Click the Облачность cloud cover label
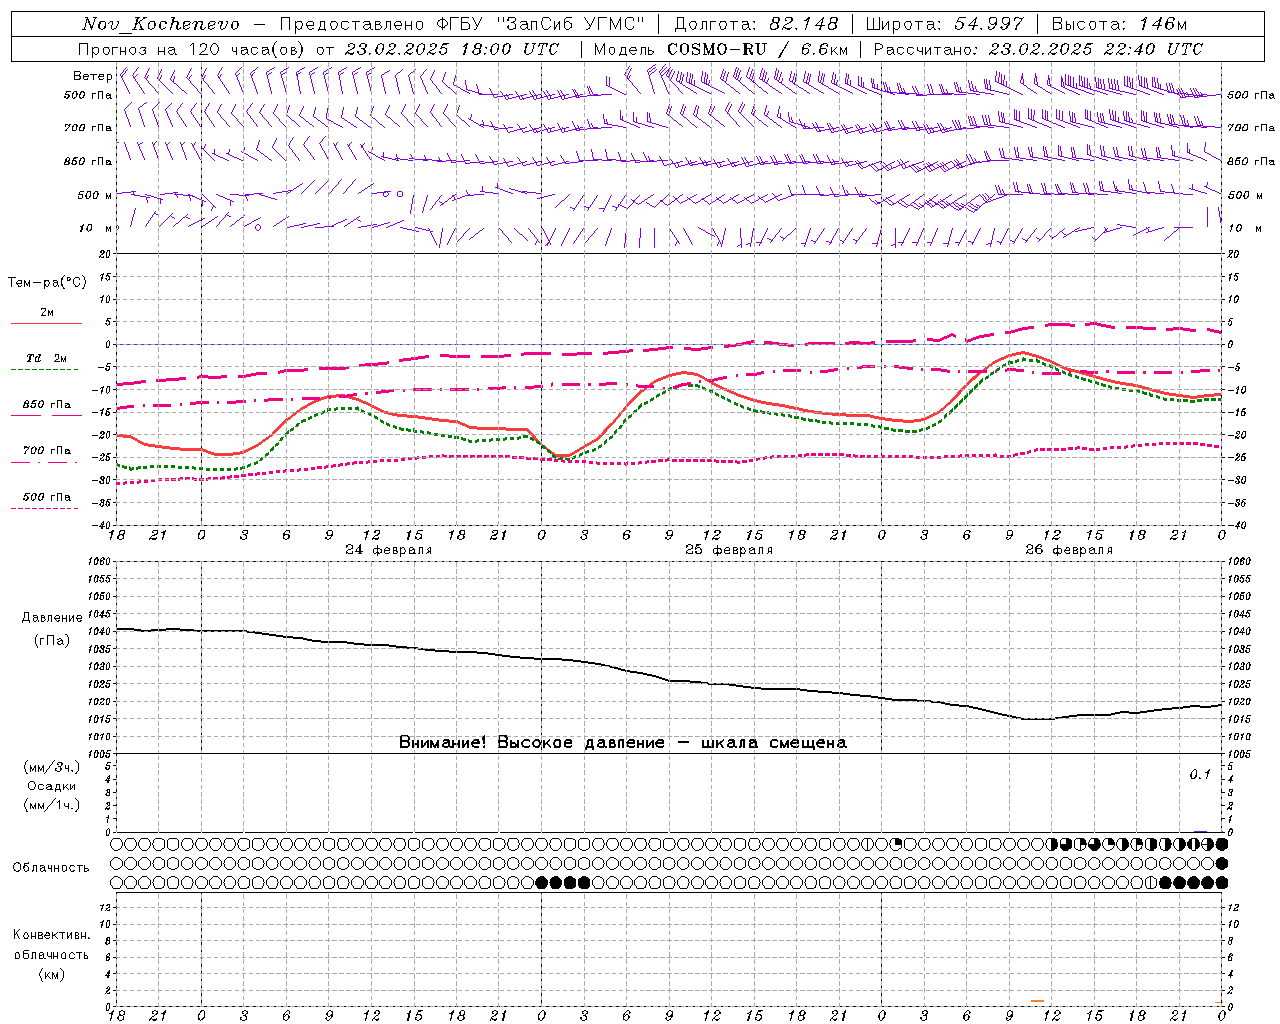This screenshot has height=1024, width=1280. [51, 868]
